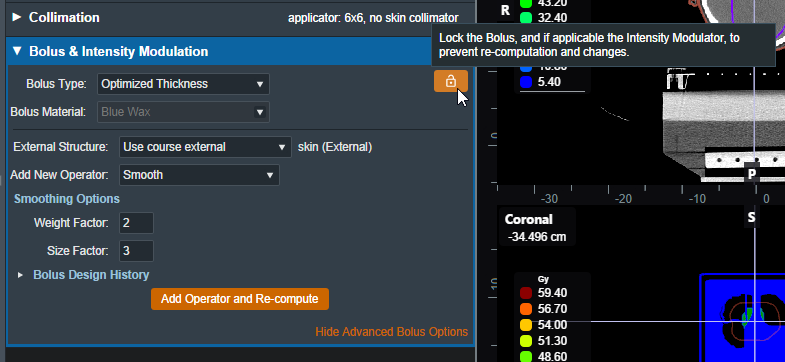Open the Bolus Material dropdown

(x=183, y=112)
